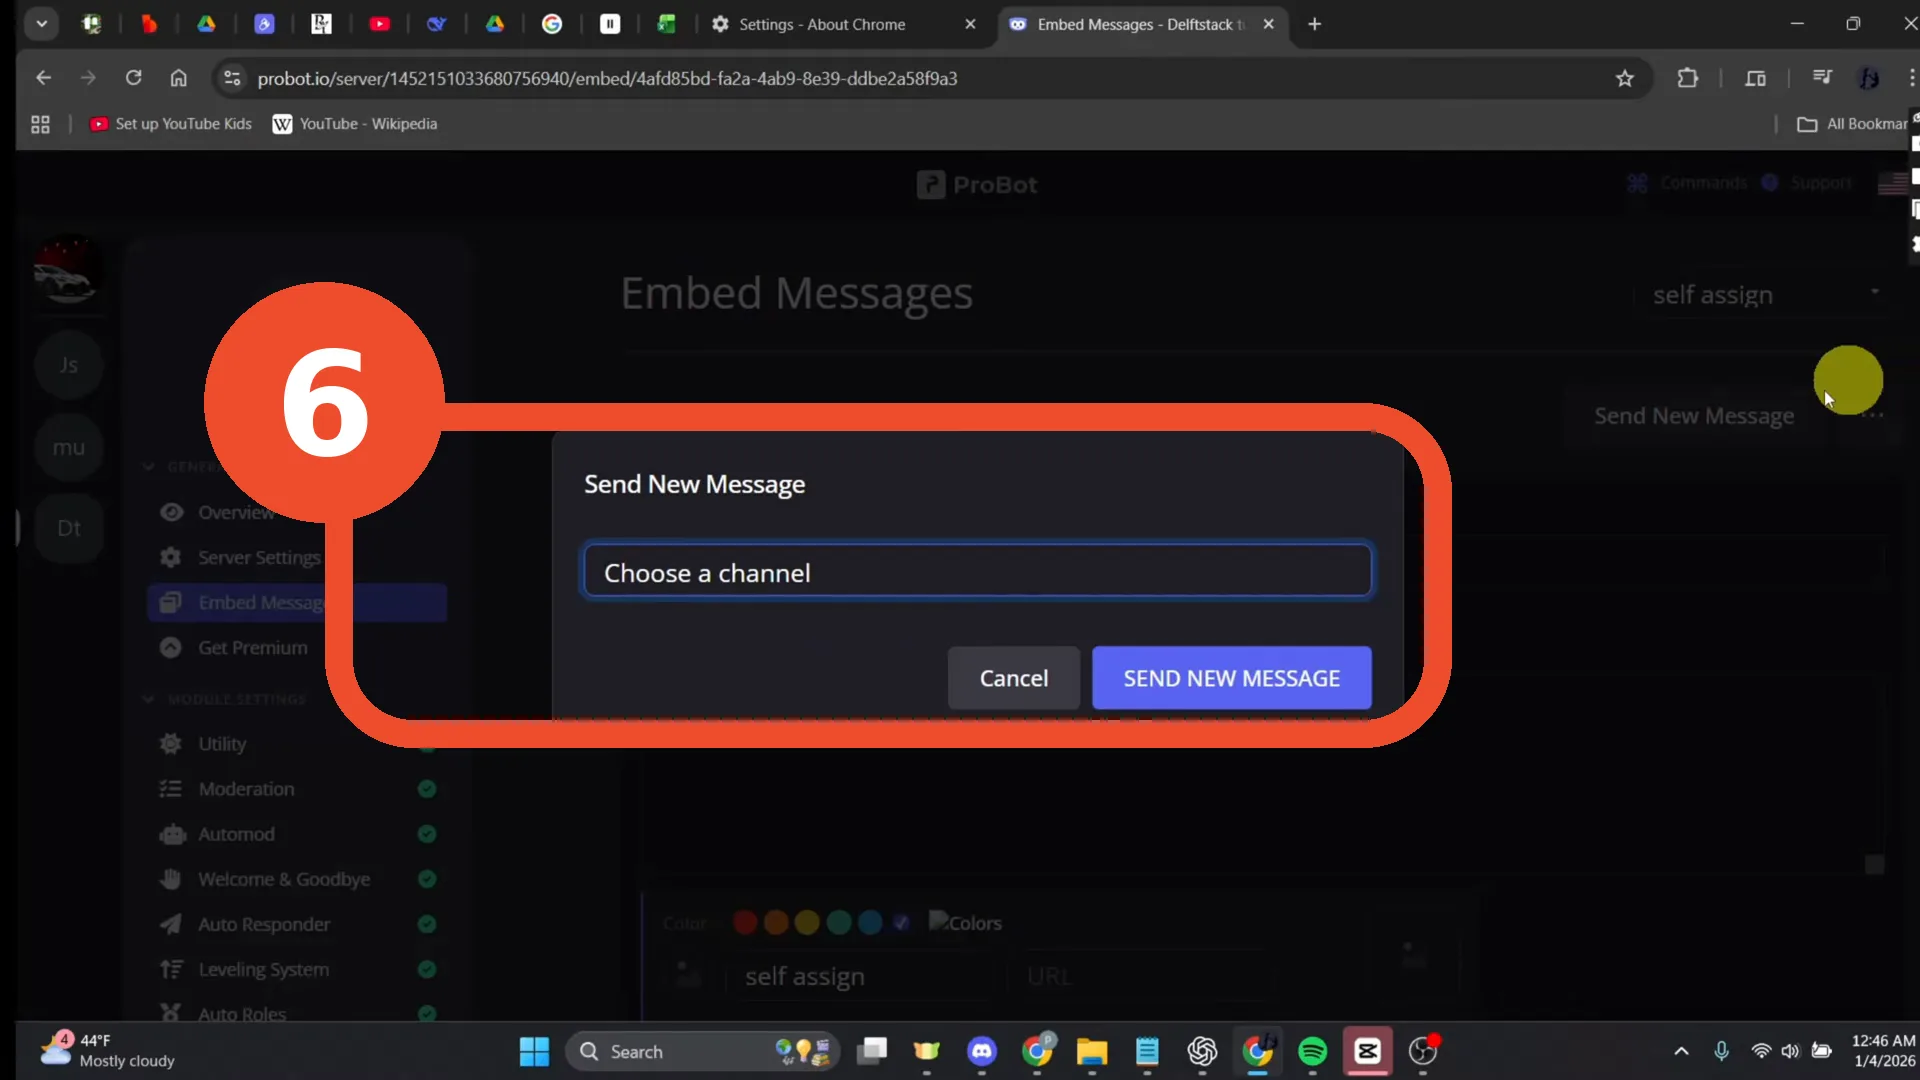Click the Windows Start button

[534, 1051]
